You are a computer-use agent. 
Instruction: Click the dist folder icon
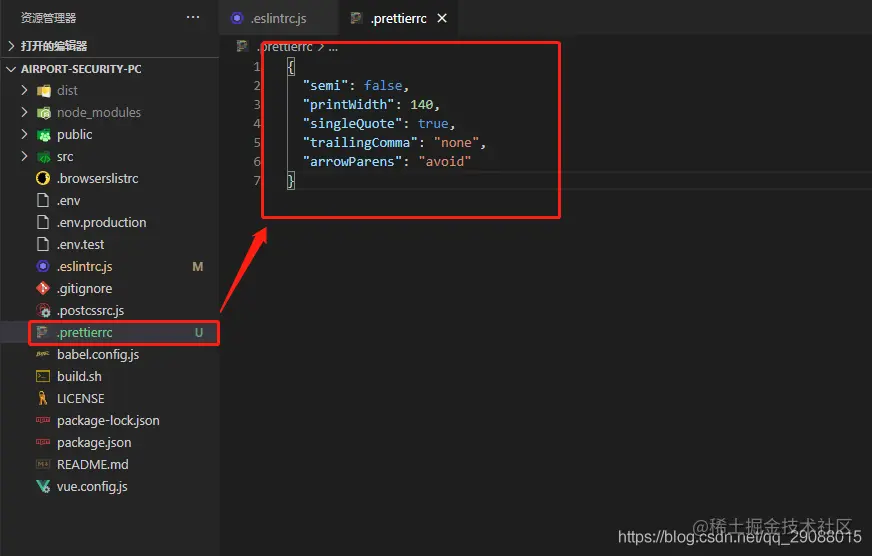pos(43,91)
